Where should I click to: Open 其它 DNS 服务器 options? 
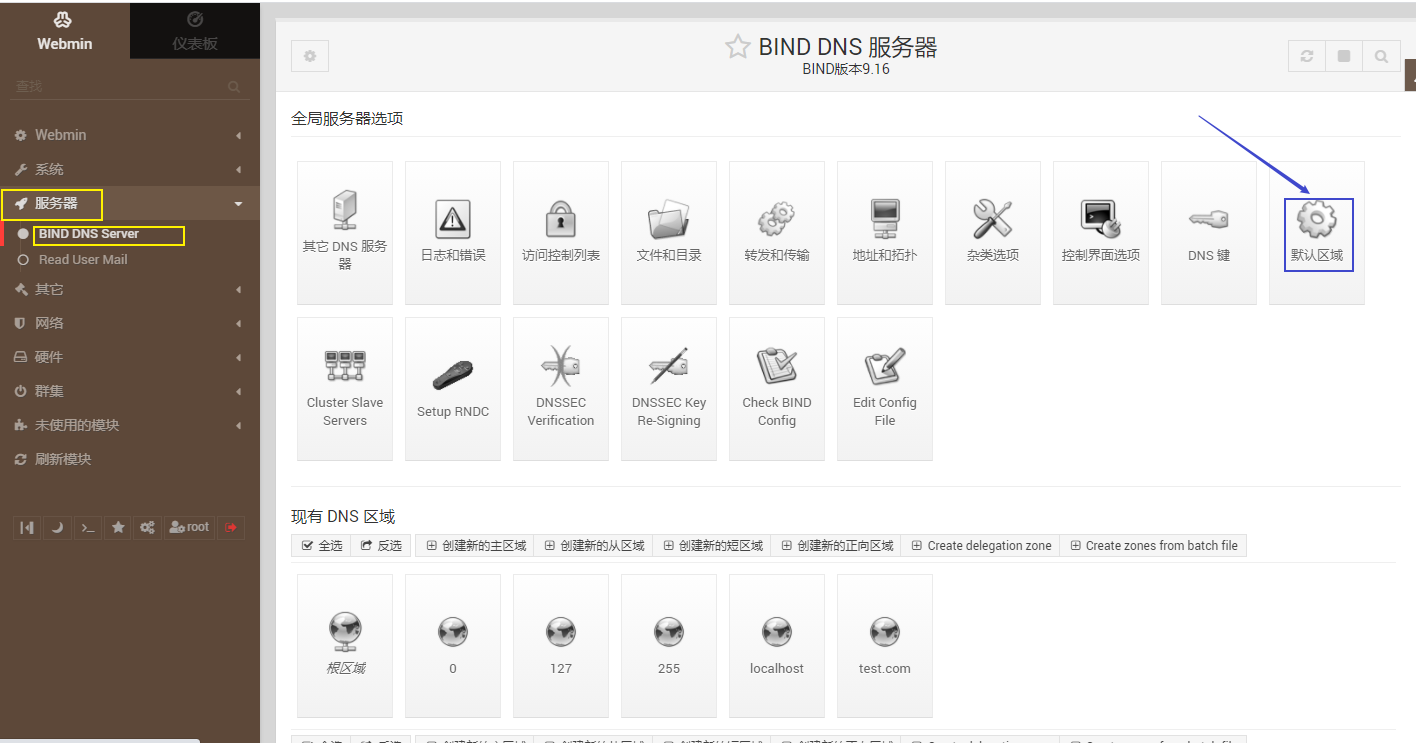(345, 233)
